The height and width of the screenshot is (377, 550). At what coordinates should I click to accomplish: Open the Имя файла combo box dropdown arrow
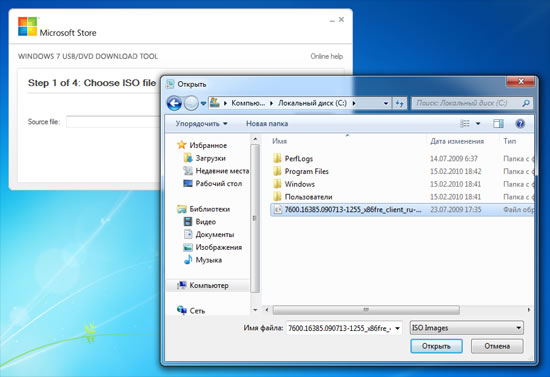(x=398, y=328)
